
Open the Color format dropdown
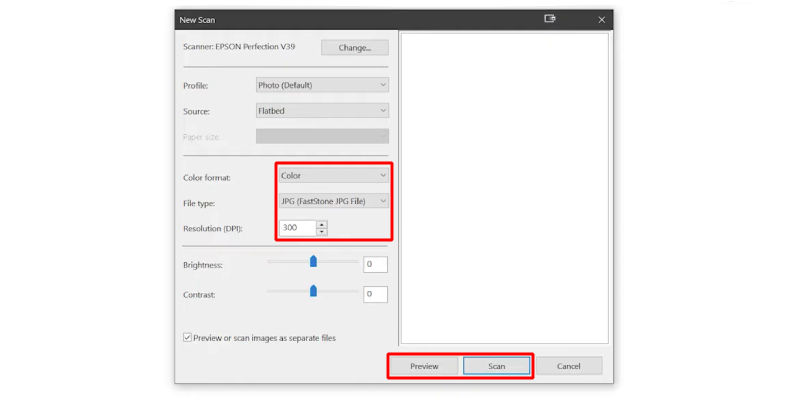[x=334, y=176]
